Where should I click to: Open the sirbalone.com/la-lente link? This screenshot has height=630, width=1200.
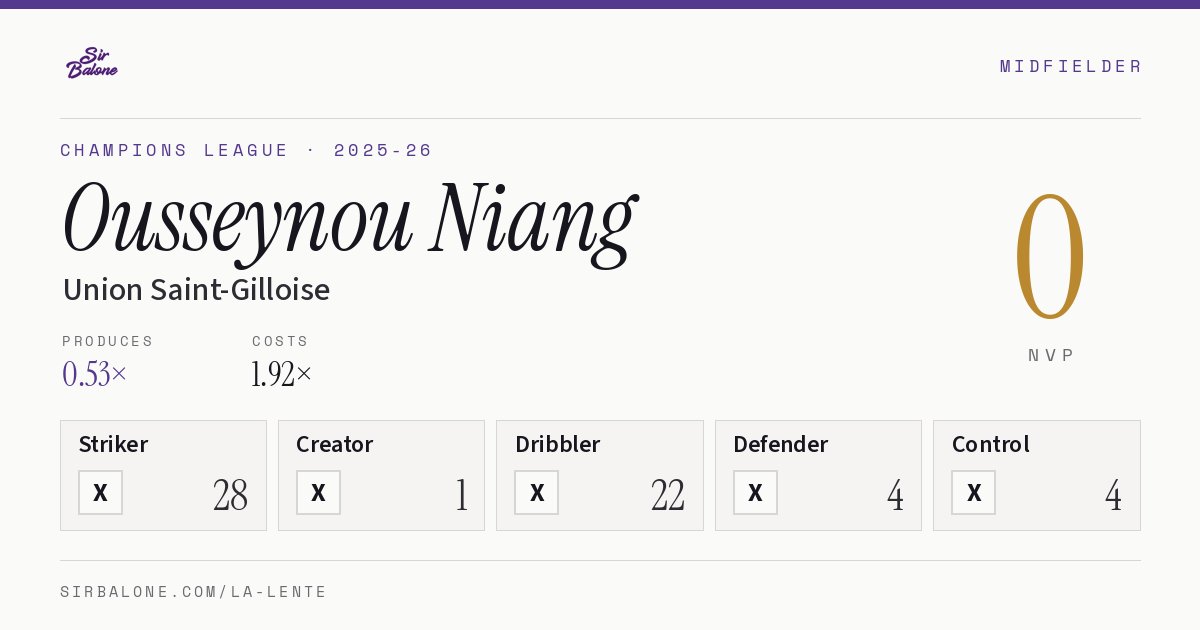point(194,592)
